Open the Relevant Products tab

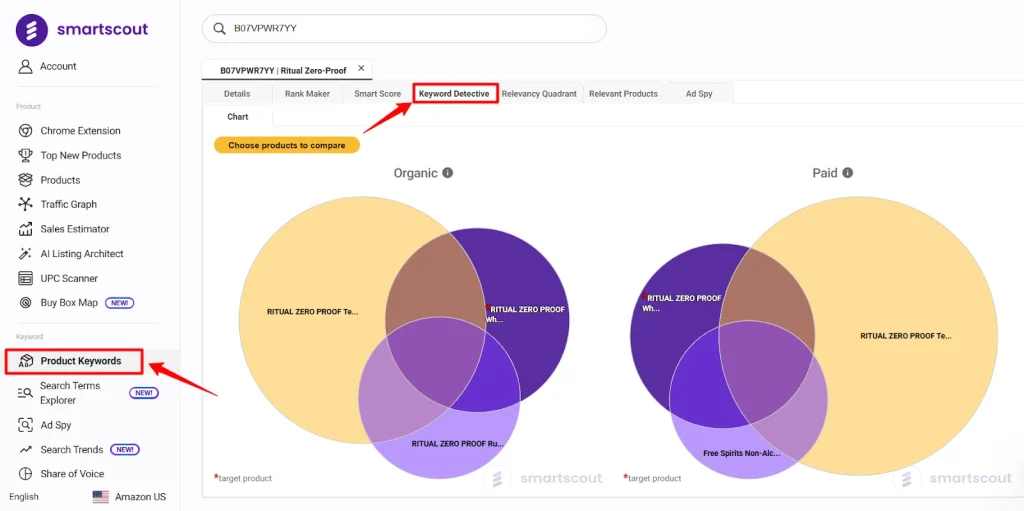pyautogui.click(x=623, y=93)
